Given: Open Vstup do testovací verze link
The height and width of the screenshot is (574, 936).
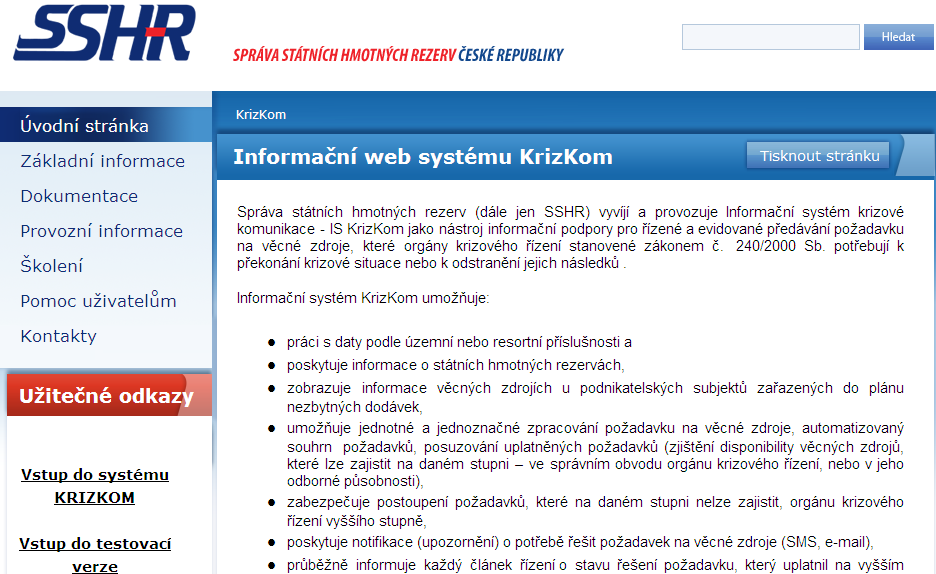Looking at the screenshot, I should 95,555.
